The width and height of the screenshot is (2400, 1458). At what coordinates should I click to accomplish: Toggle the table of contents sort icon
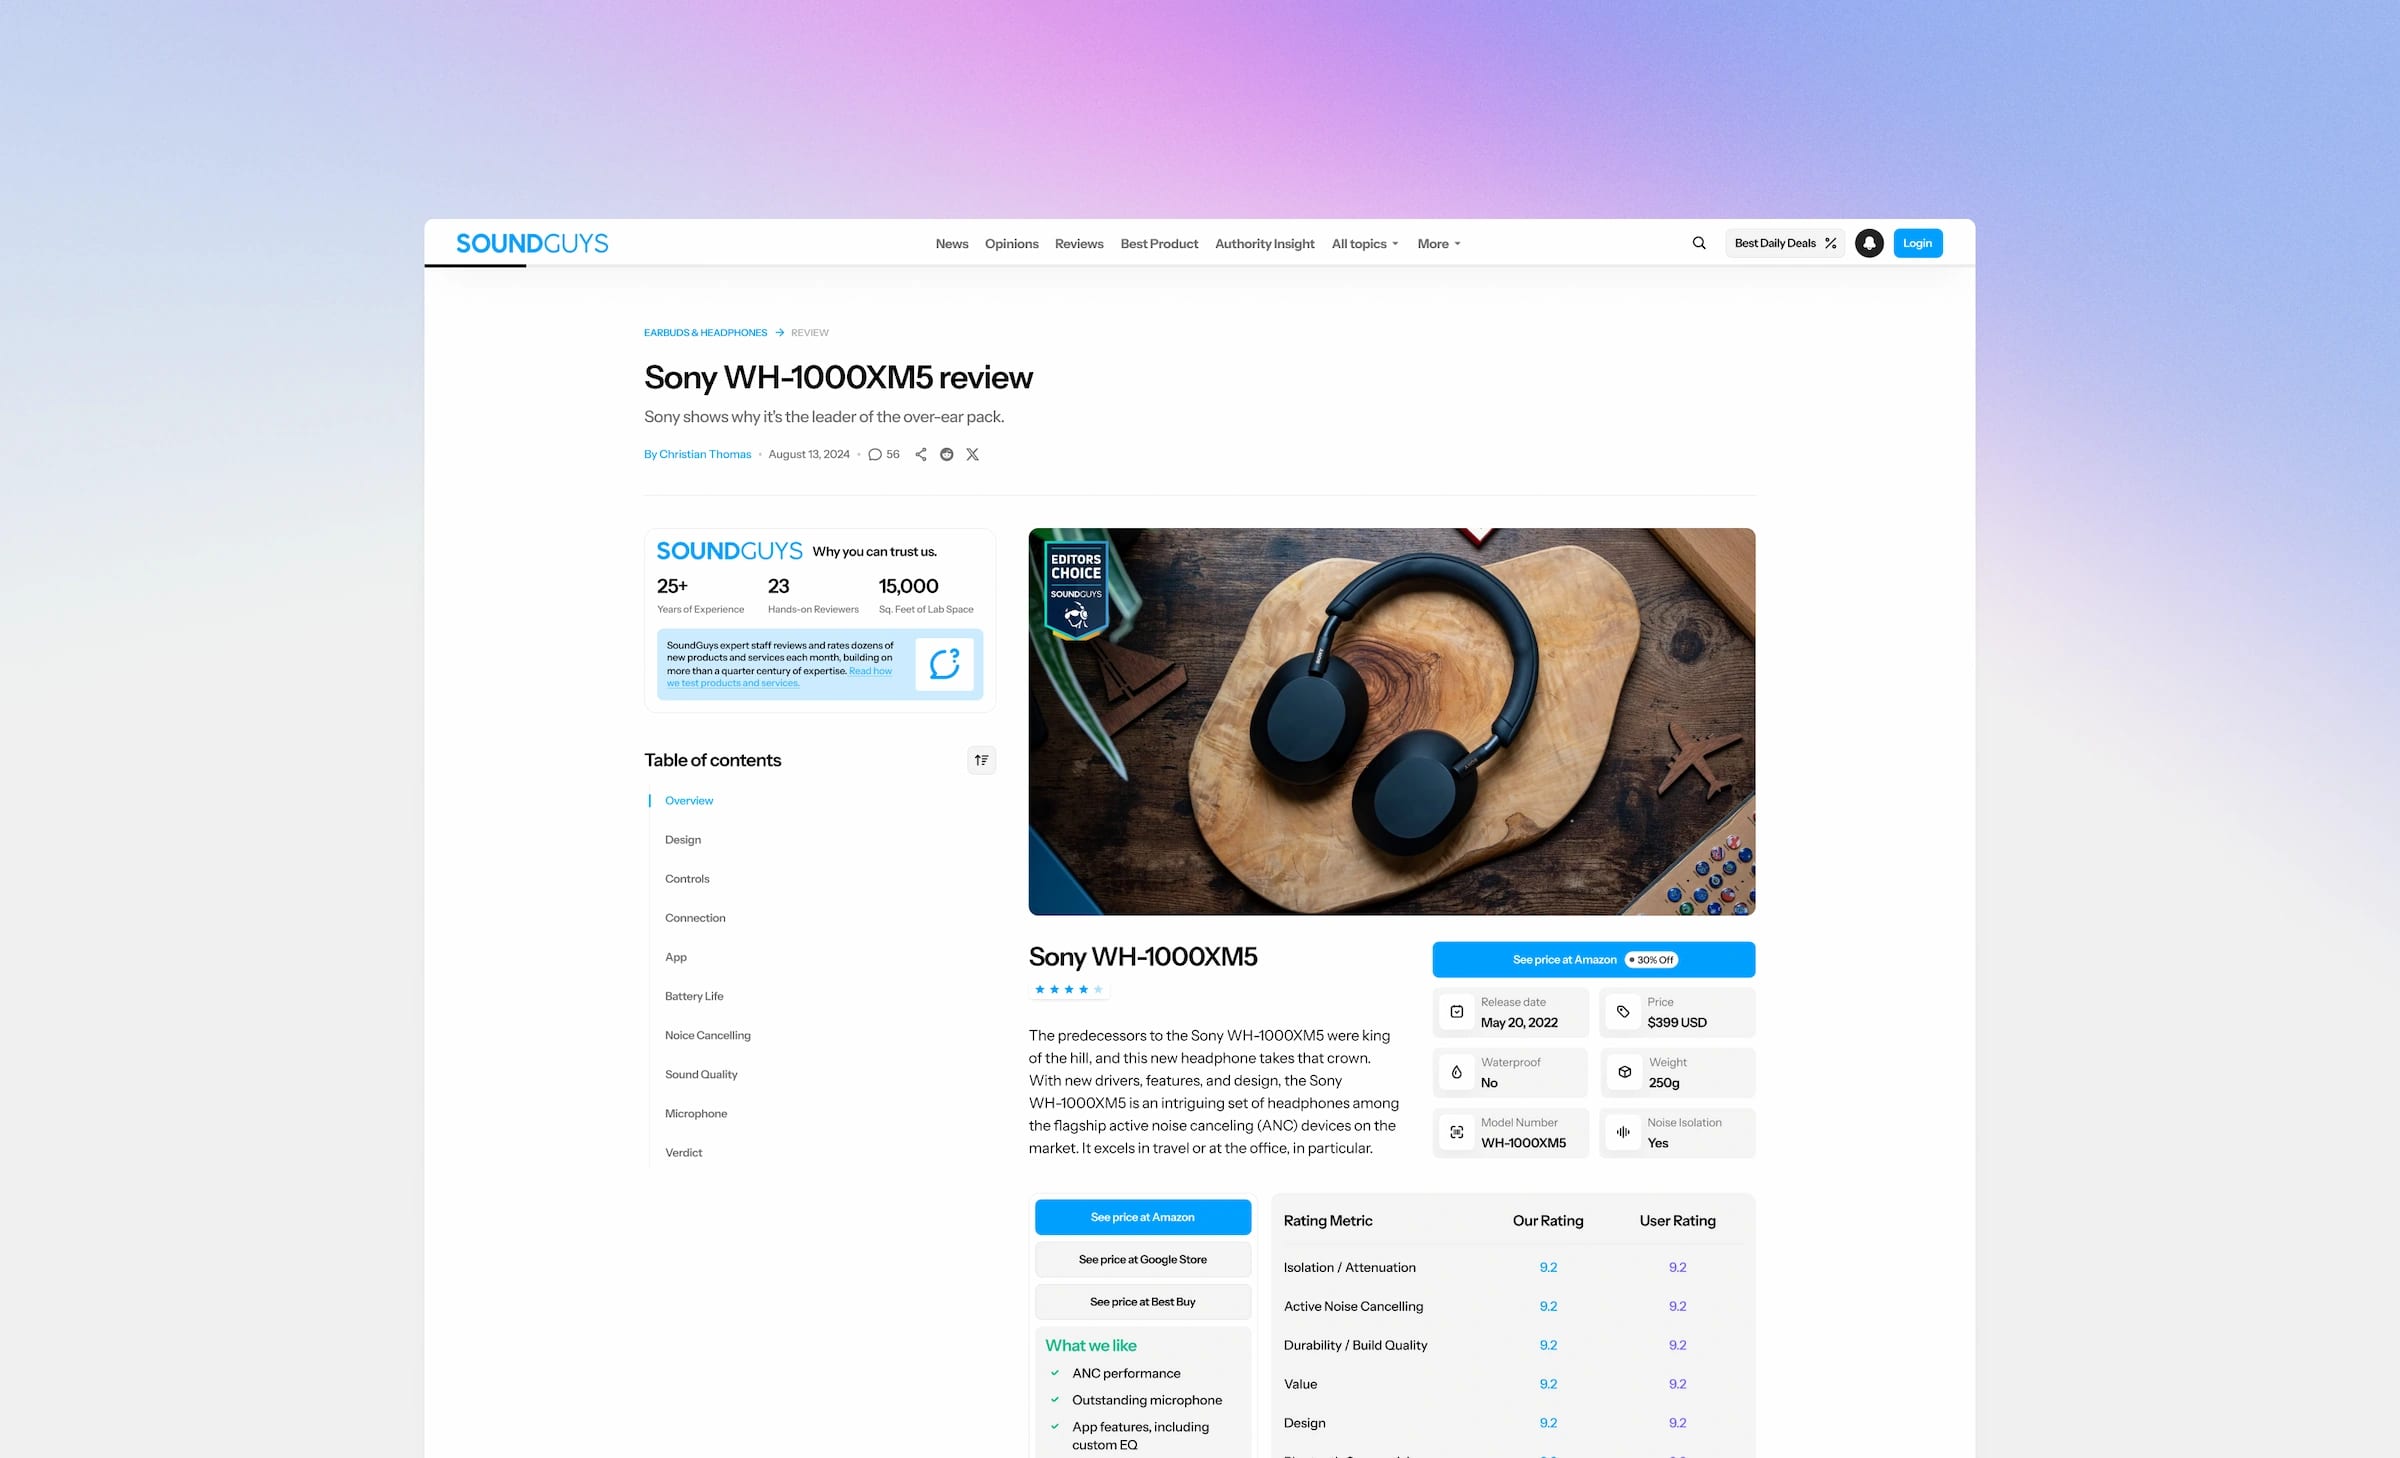coord(981,760)
